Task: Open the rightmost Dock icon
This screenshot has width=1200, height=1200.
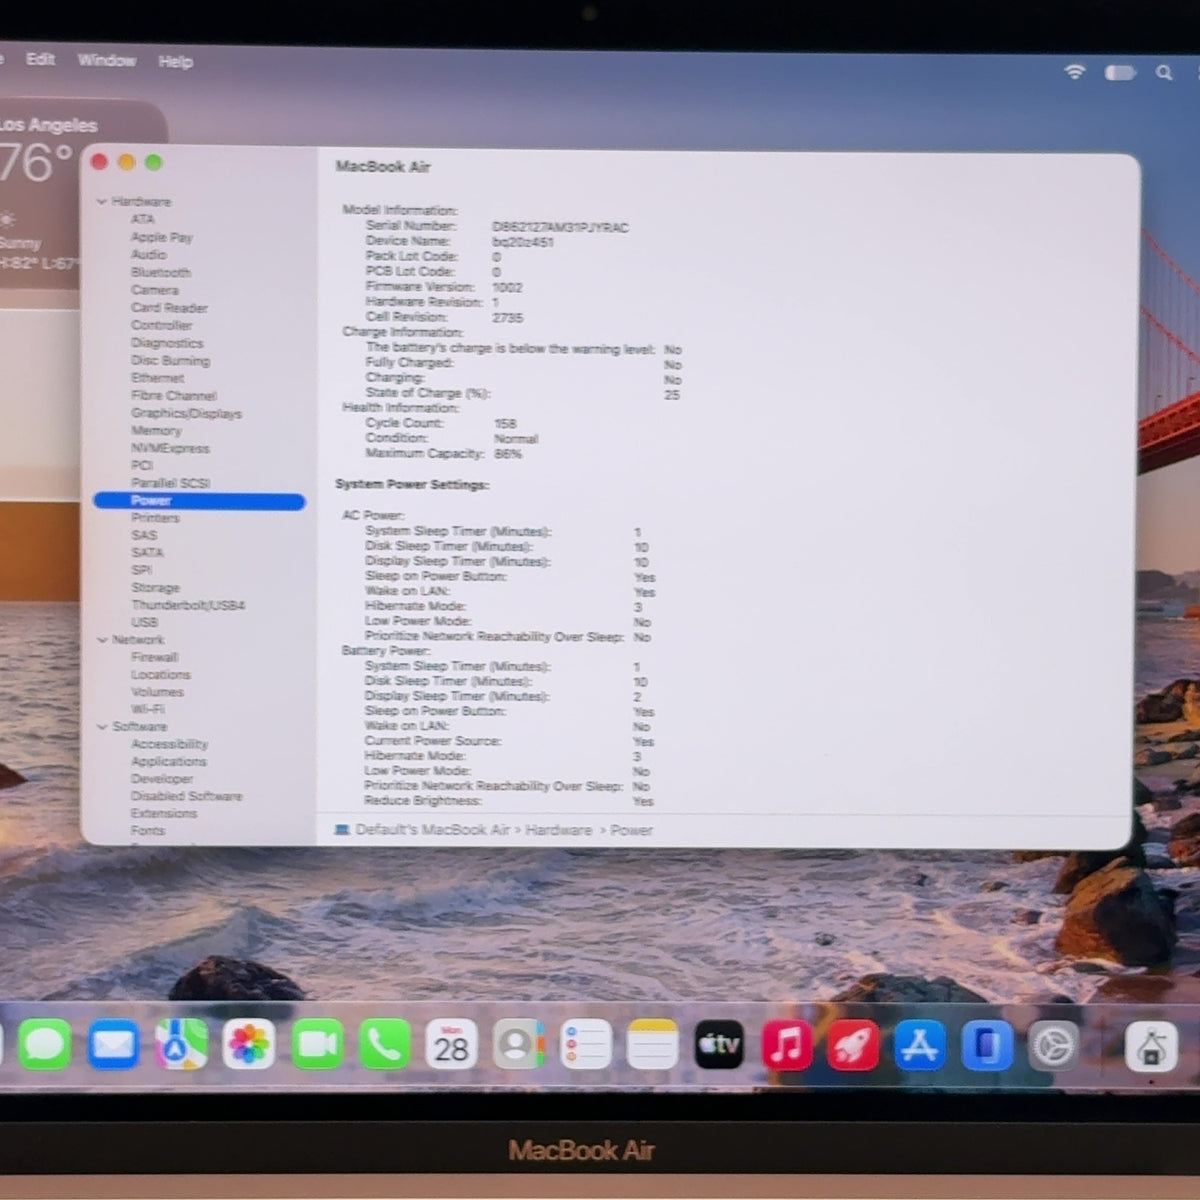Action: [1151, 1047]
